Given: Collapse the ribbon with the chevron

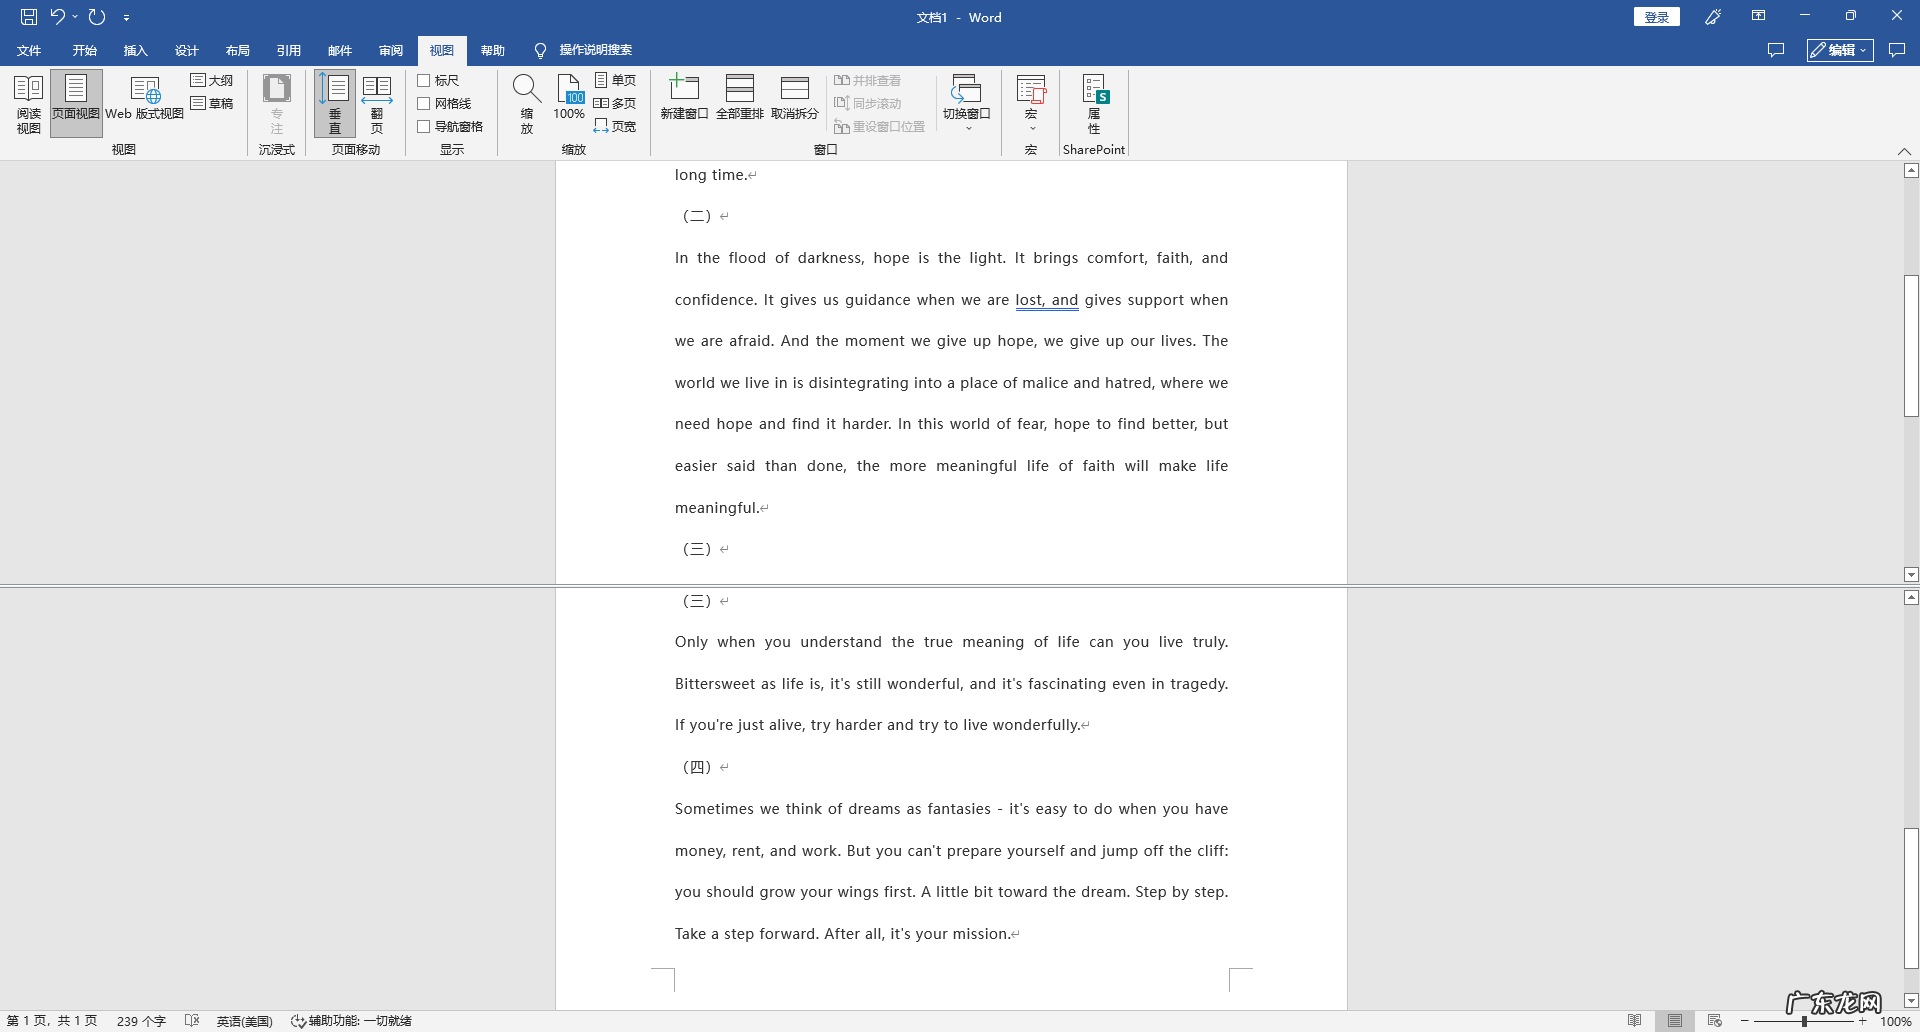Looking at the screenshot, I should tap(1904, 151).
